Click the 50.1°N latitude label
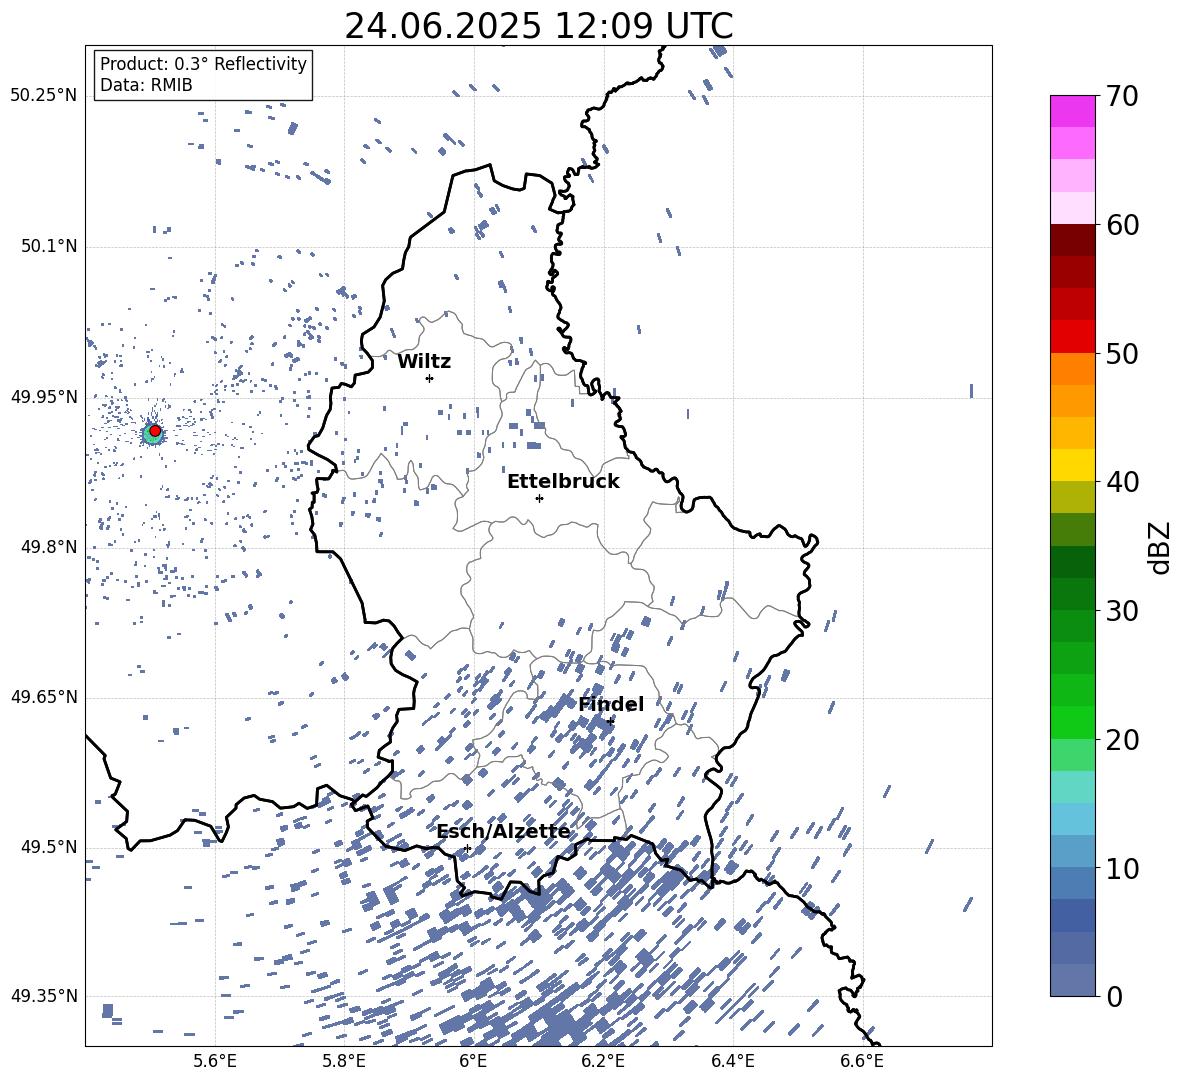 point(48,246)
